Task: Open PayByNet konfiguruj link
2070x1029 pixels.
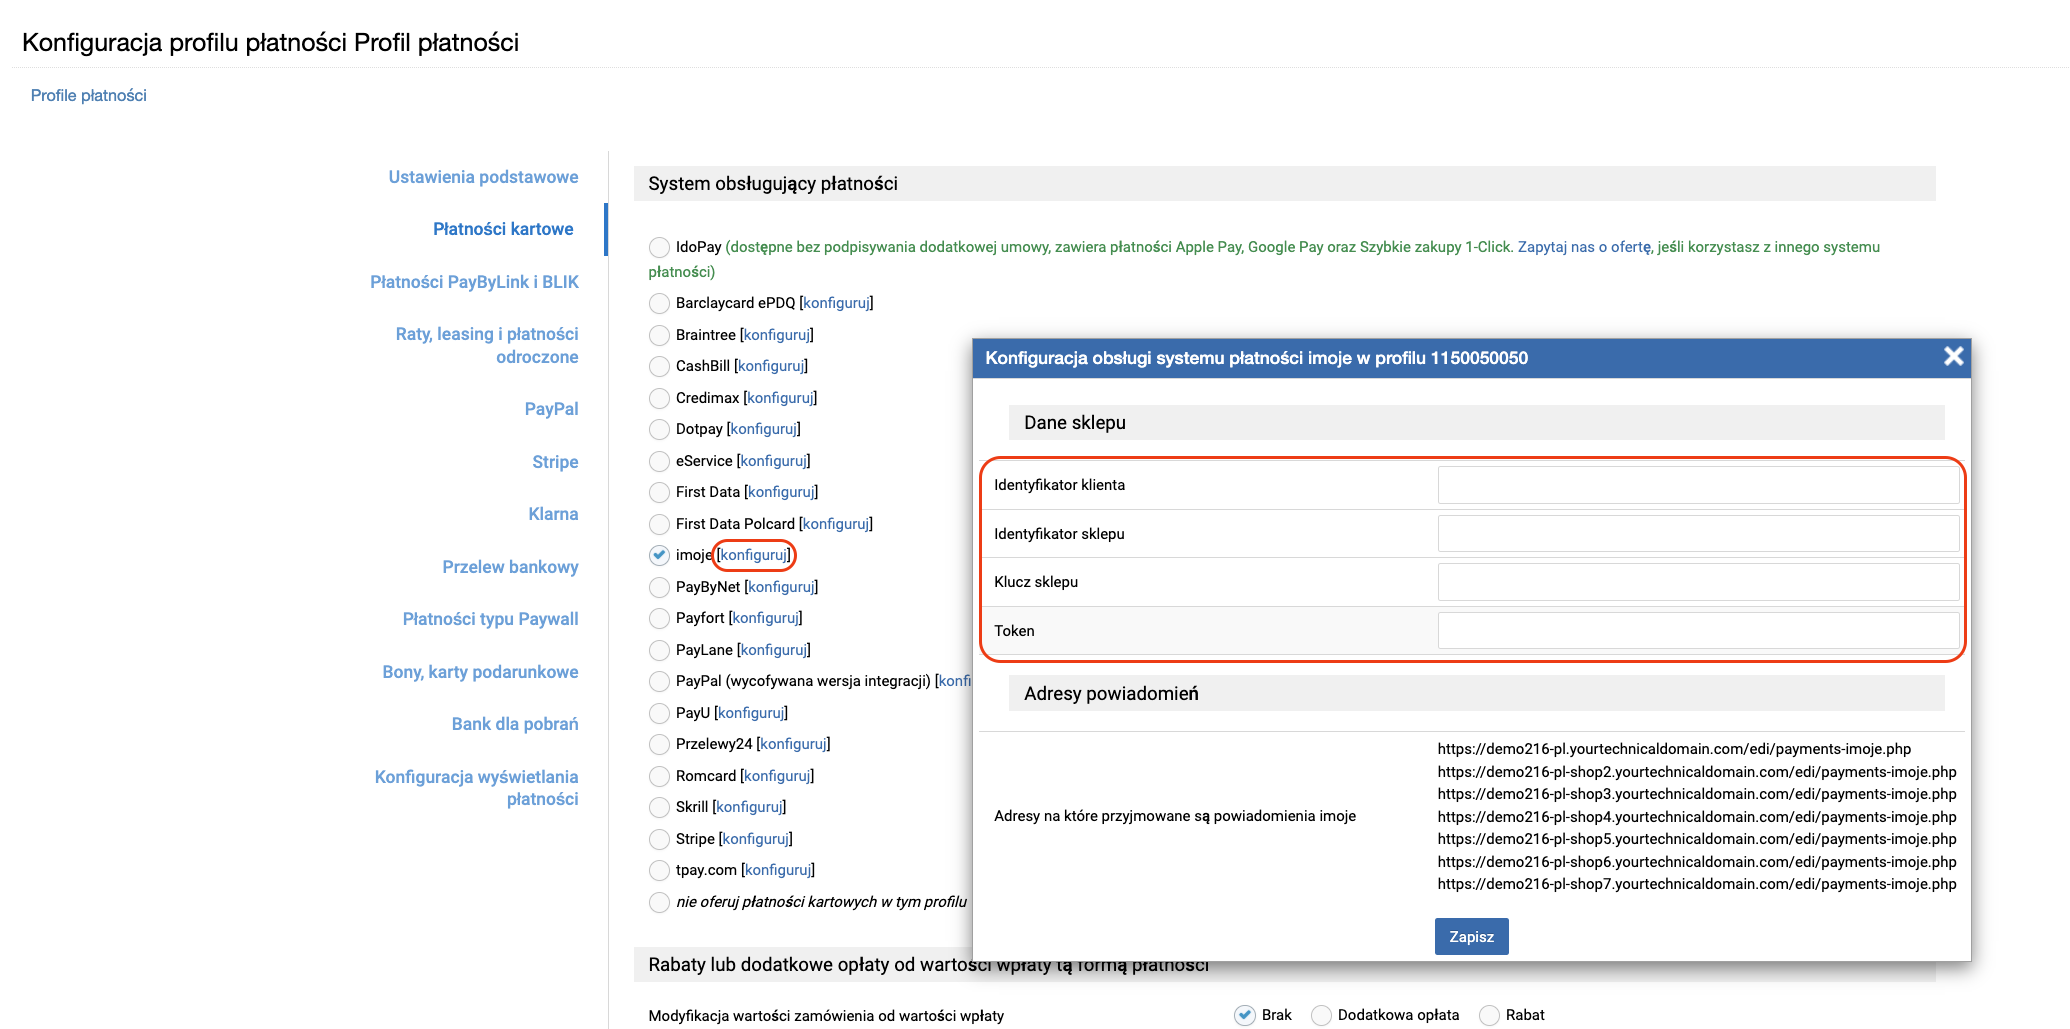Action: (781, 587)
